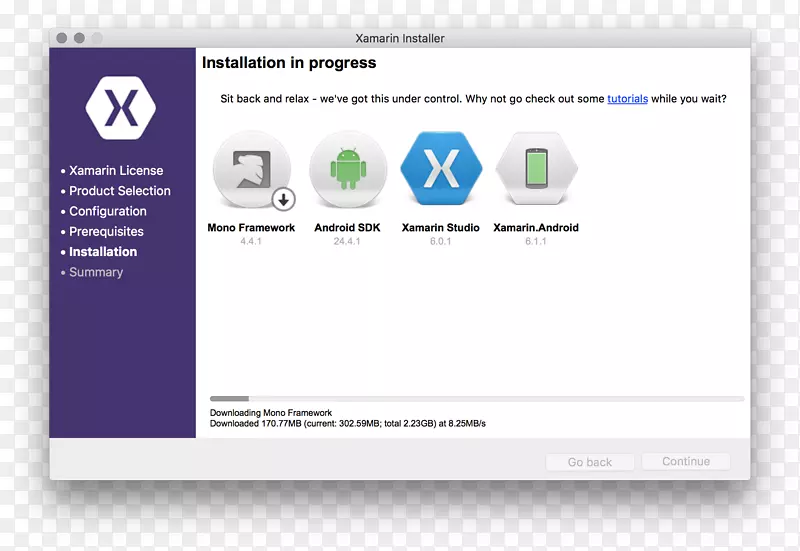Click the 4.4.1 version number
This screenshot has height=551, width=800.
pyautogui.click(x=251, y=241)
